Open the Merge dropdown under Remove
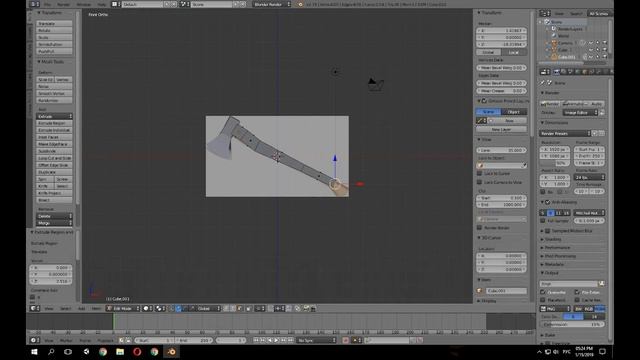The image size is (640, 360). [x=54, y=223]
